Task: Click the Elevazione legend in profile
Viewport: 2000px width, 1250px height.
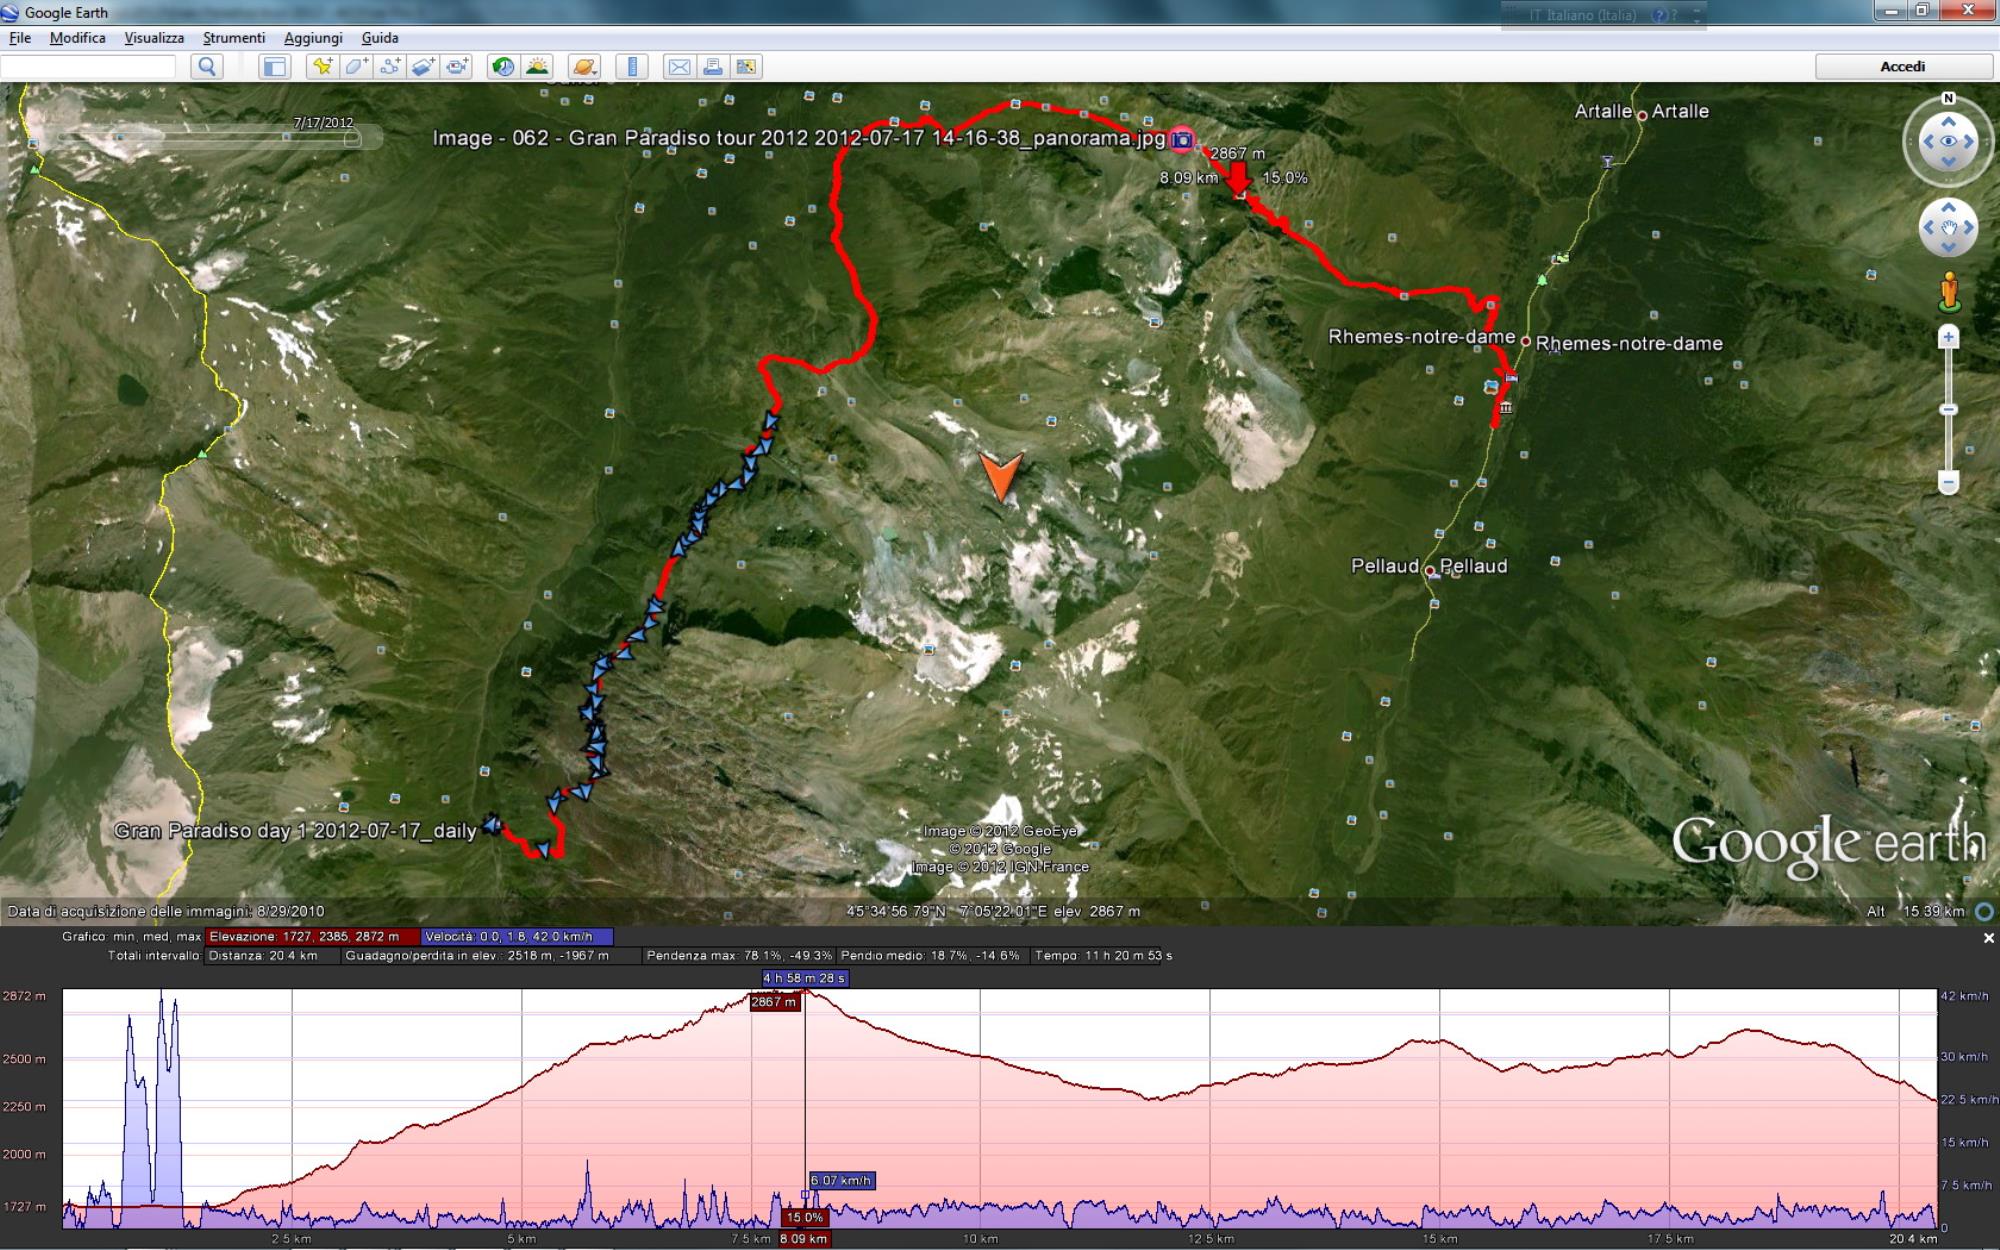Action: [x=312, y=937]
